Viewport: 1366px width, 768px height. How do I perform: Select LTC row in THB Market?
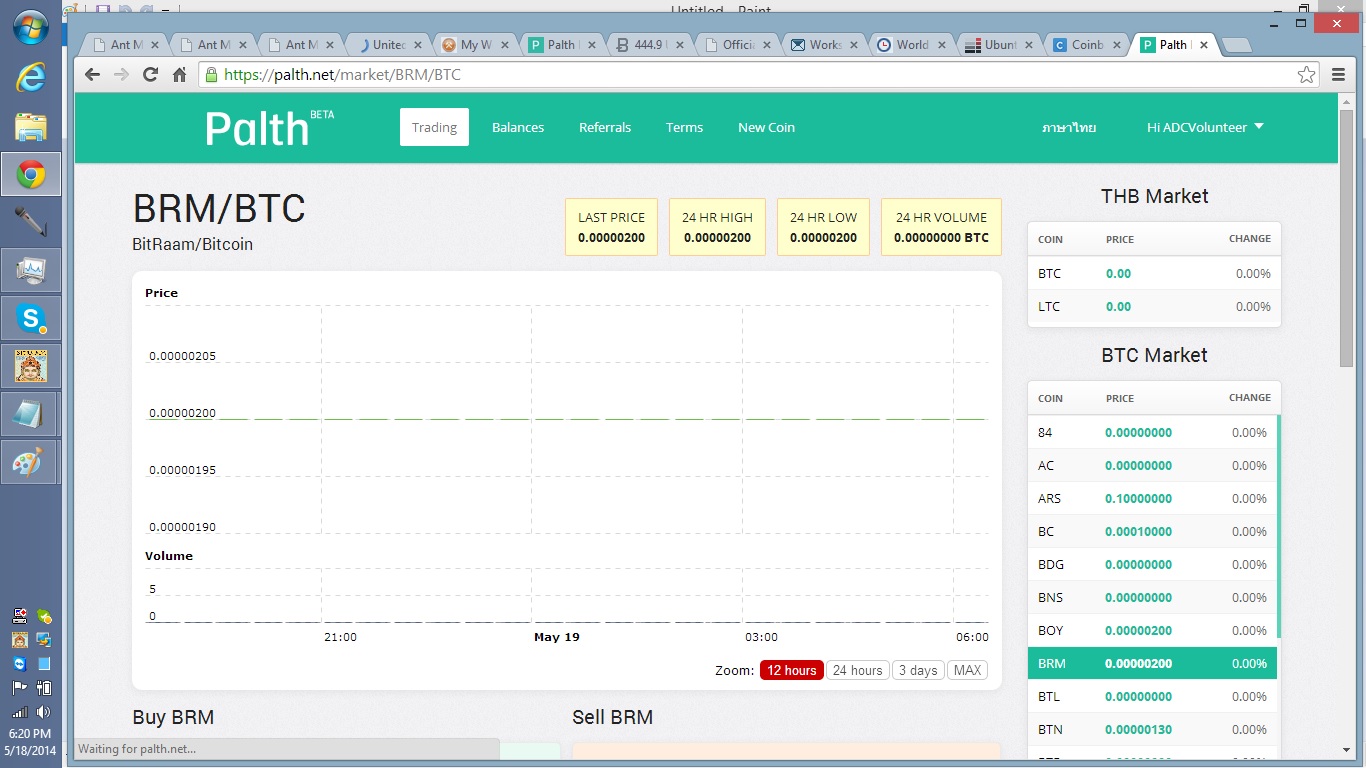pyautogui.click(x=1154, y=306)
